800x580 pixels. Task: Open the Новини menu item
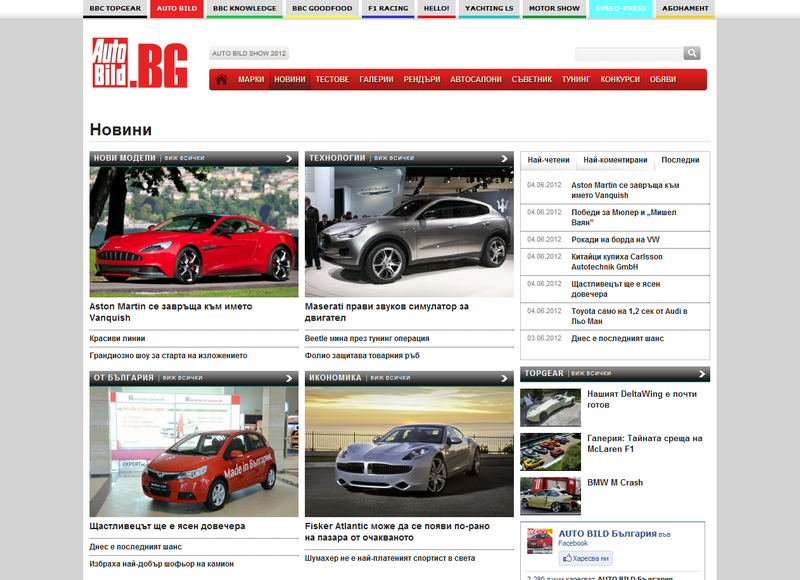click(290, 80)
